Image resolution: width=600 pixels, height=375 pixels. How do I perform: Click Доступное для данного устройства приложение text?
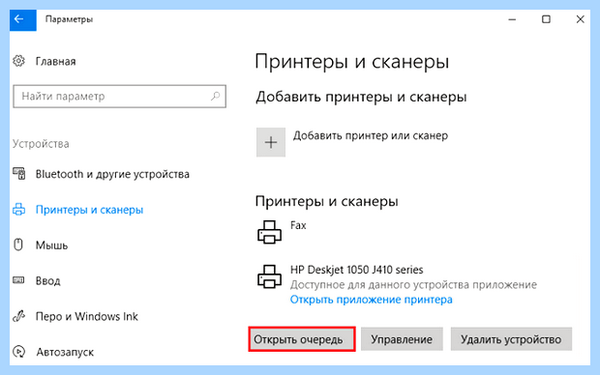413,285
